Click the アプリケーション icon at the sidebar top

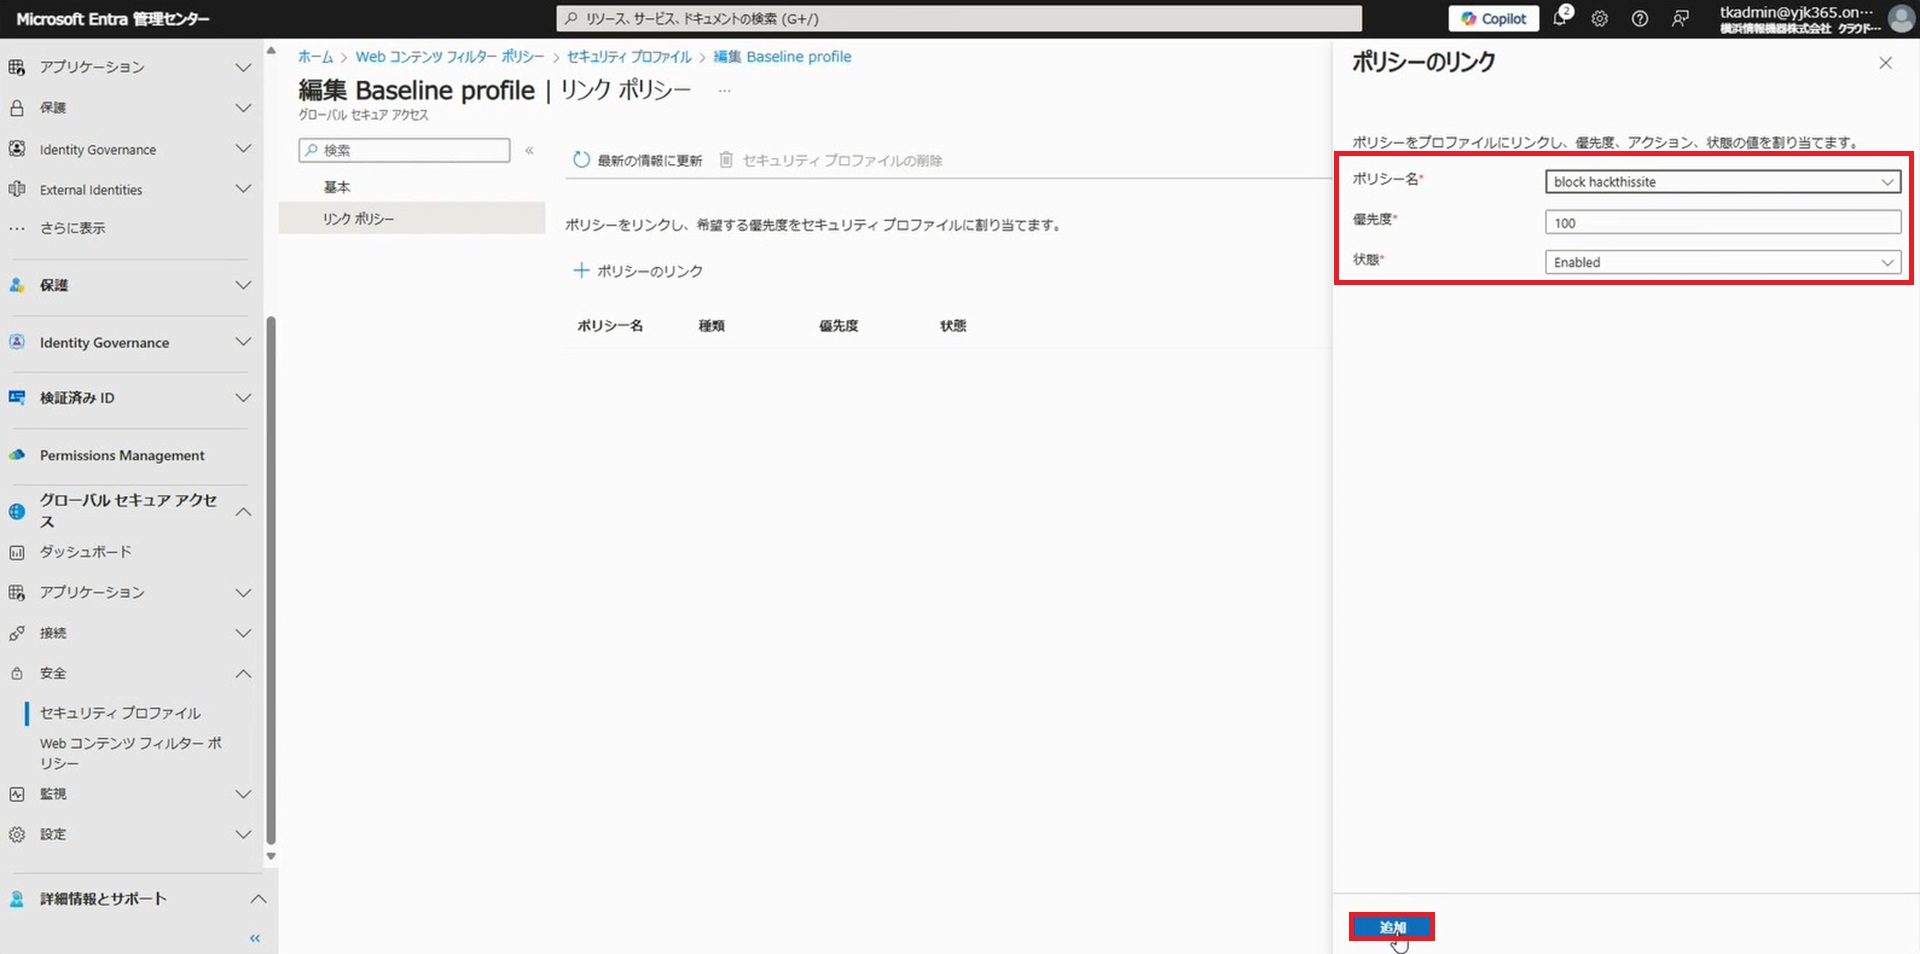click(17, 67)
